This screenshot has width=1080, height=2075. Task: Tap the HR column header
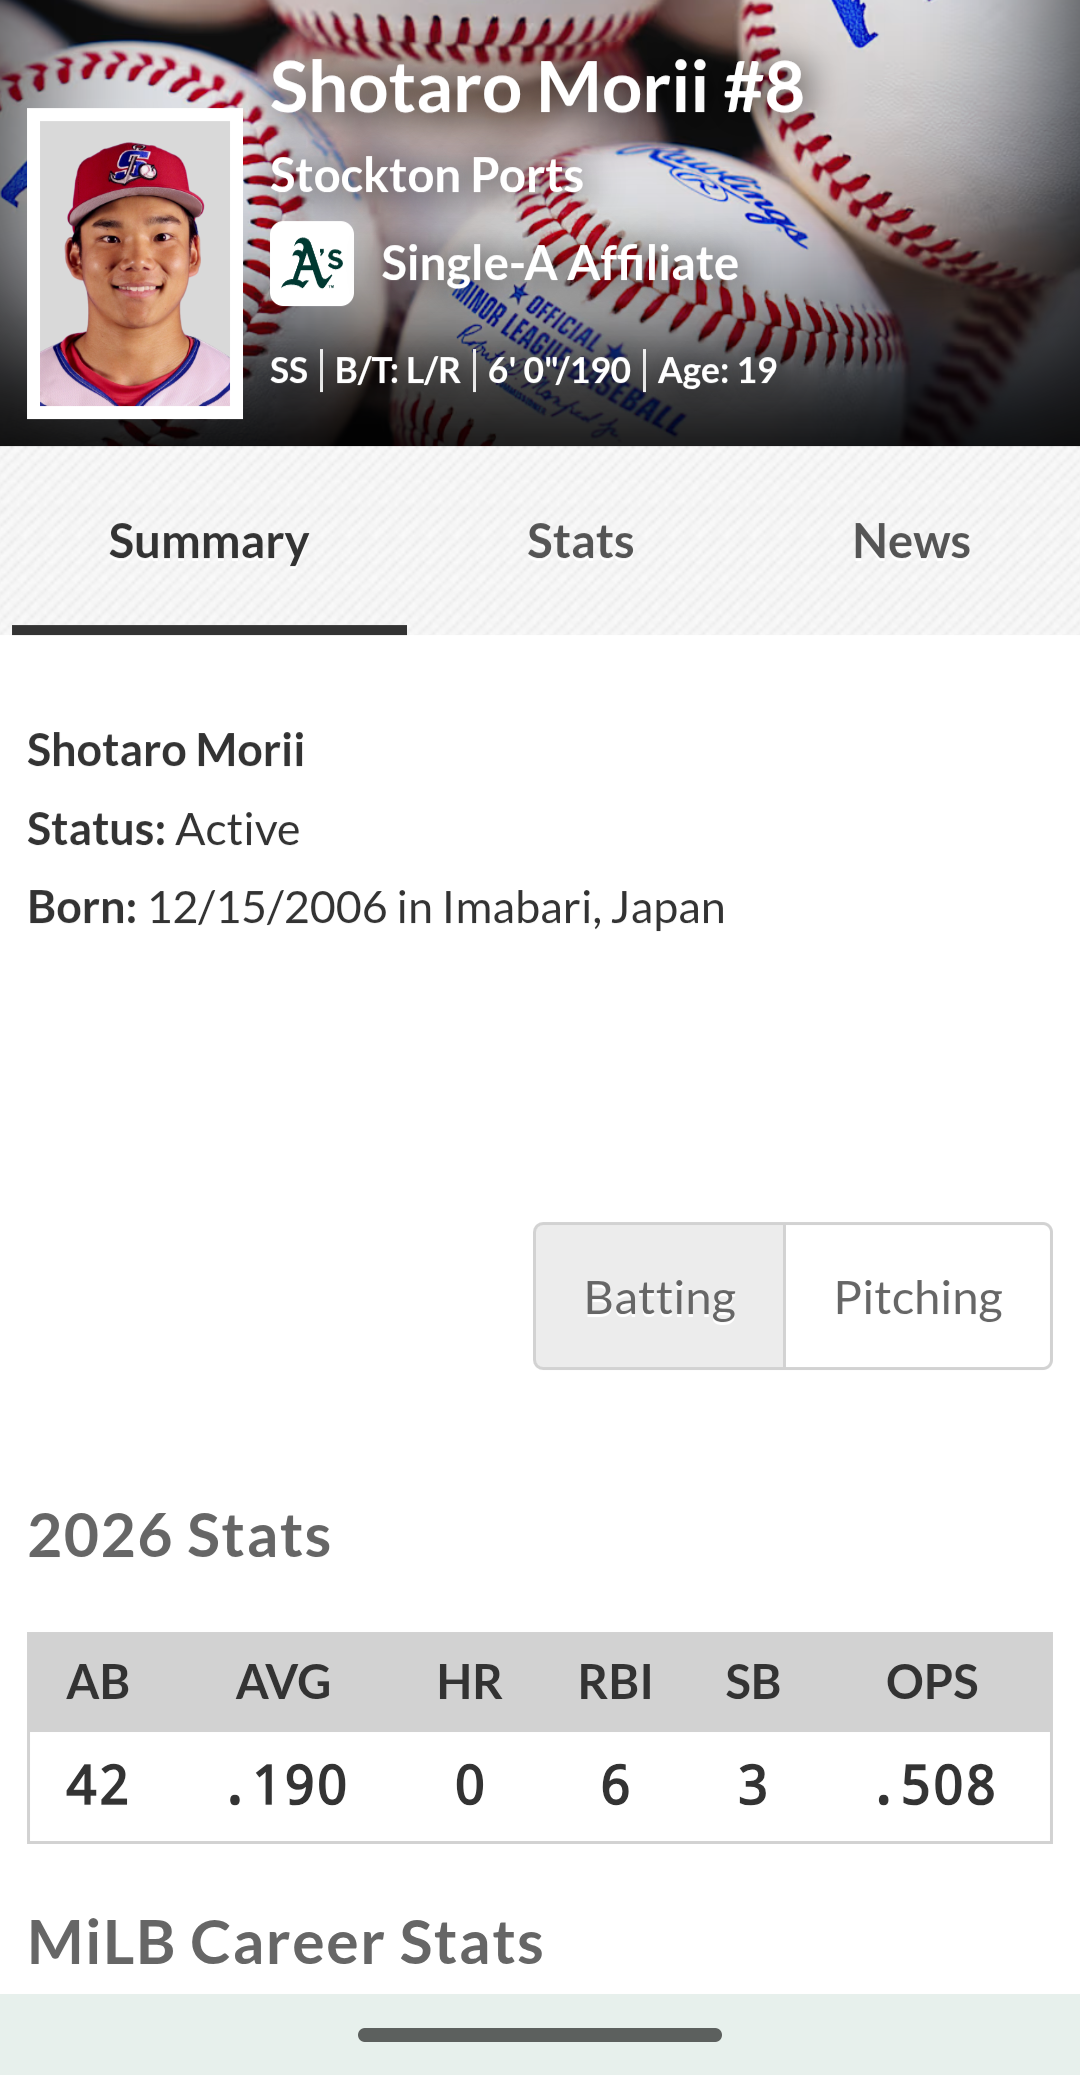tap(469, 1681)
